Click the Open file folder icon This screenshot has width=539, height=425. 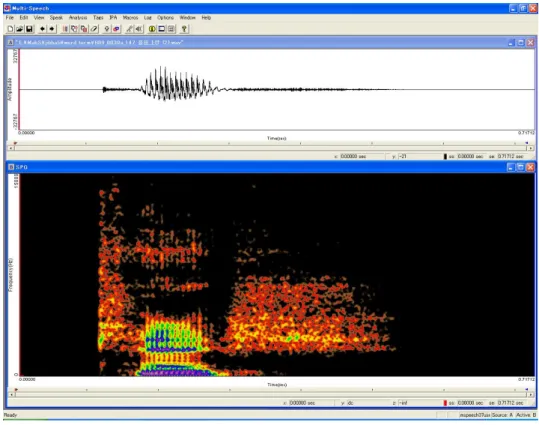[20, 29]
